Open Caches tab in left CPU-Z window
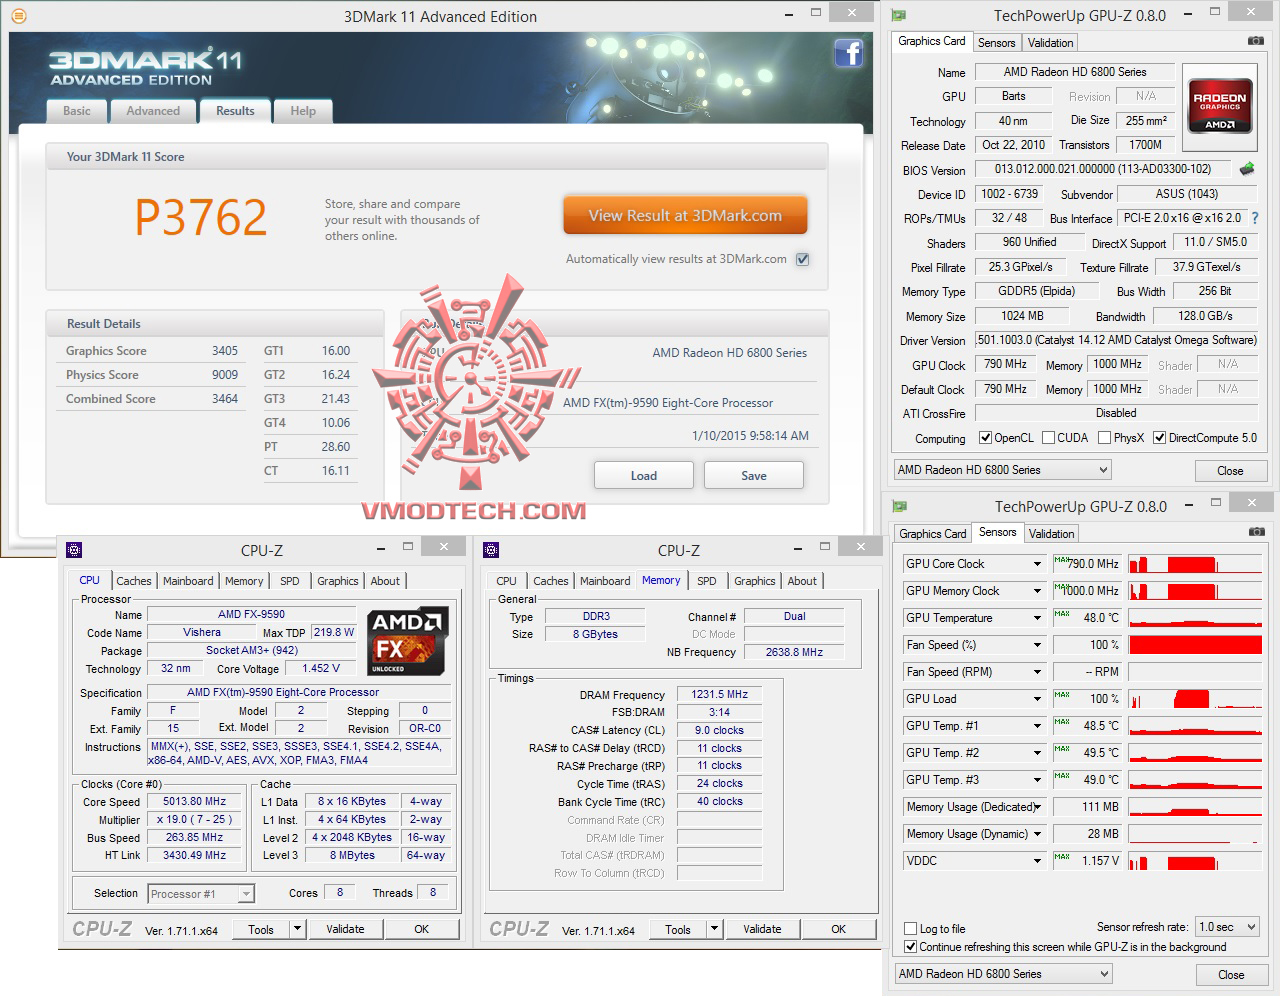Viewport: 1280px width, 996px height. click(134, 581)
